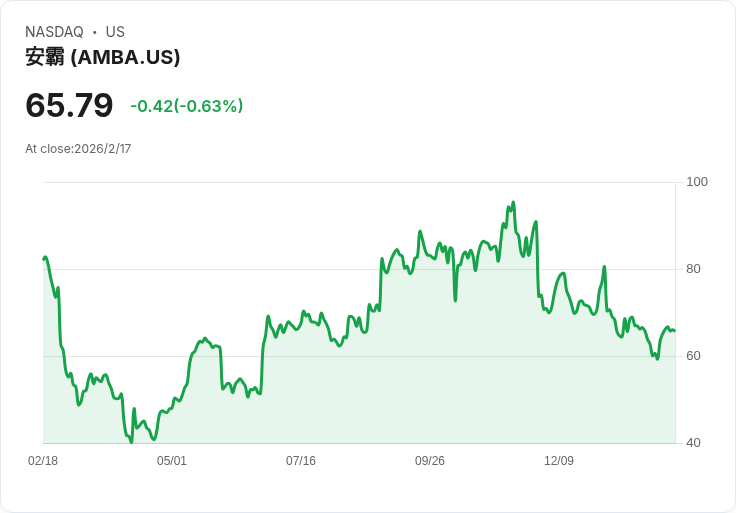The height and width of the screenshot is (513, 736).
Task: Click the chart line's leftmost starting point
Action: click(44, 258)
